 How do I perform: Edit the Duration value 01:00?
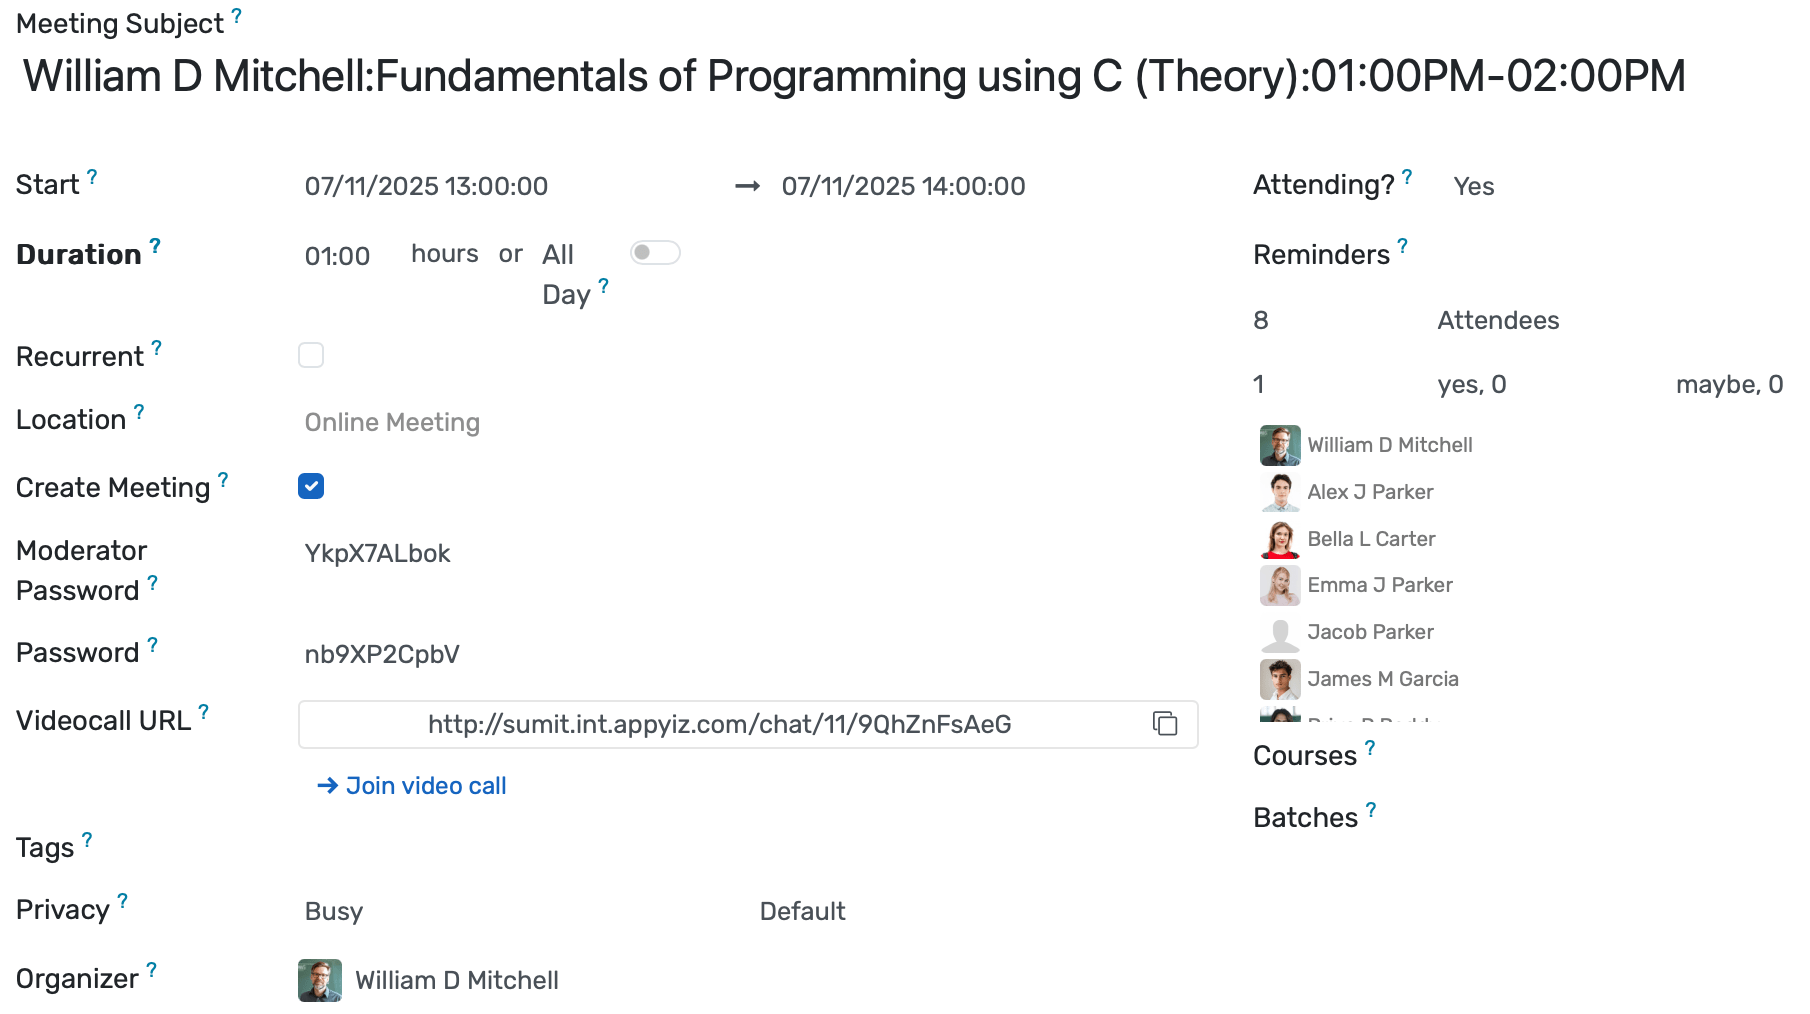tap(337, 256)
